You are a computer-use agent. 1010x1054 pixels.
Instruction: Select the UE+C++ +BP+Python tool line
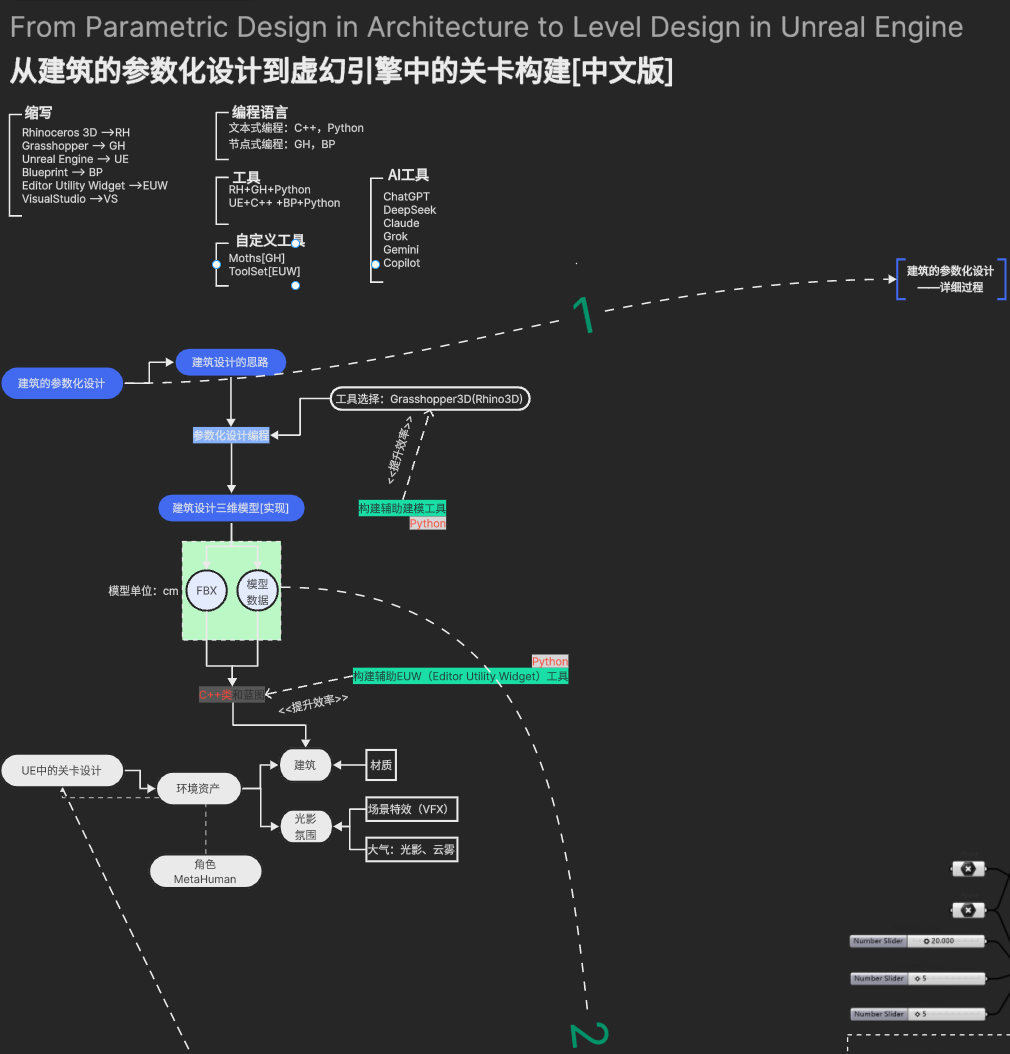click(x=284, y=203)
